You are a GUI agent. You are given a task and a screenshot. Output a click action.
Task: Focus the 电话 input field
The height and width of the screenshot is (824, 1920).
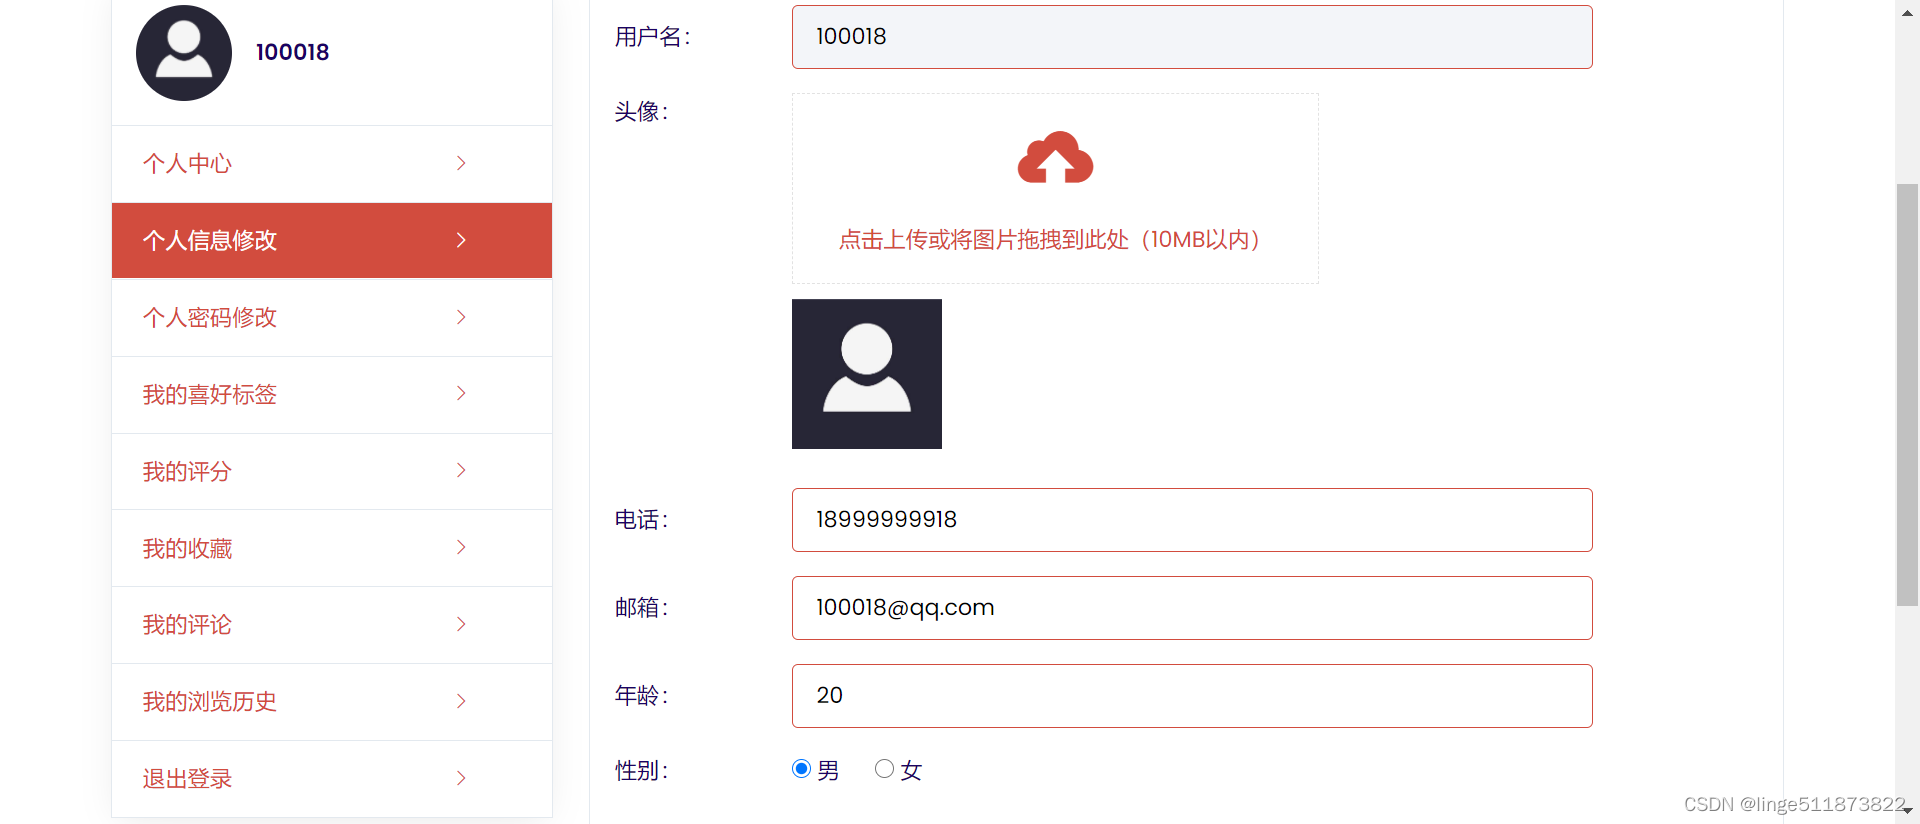(1192, 520)
